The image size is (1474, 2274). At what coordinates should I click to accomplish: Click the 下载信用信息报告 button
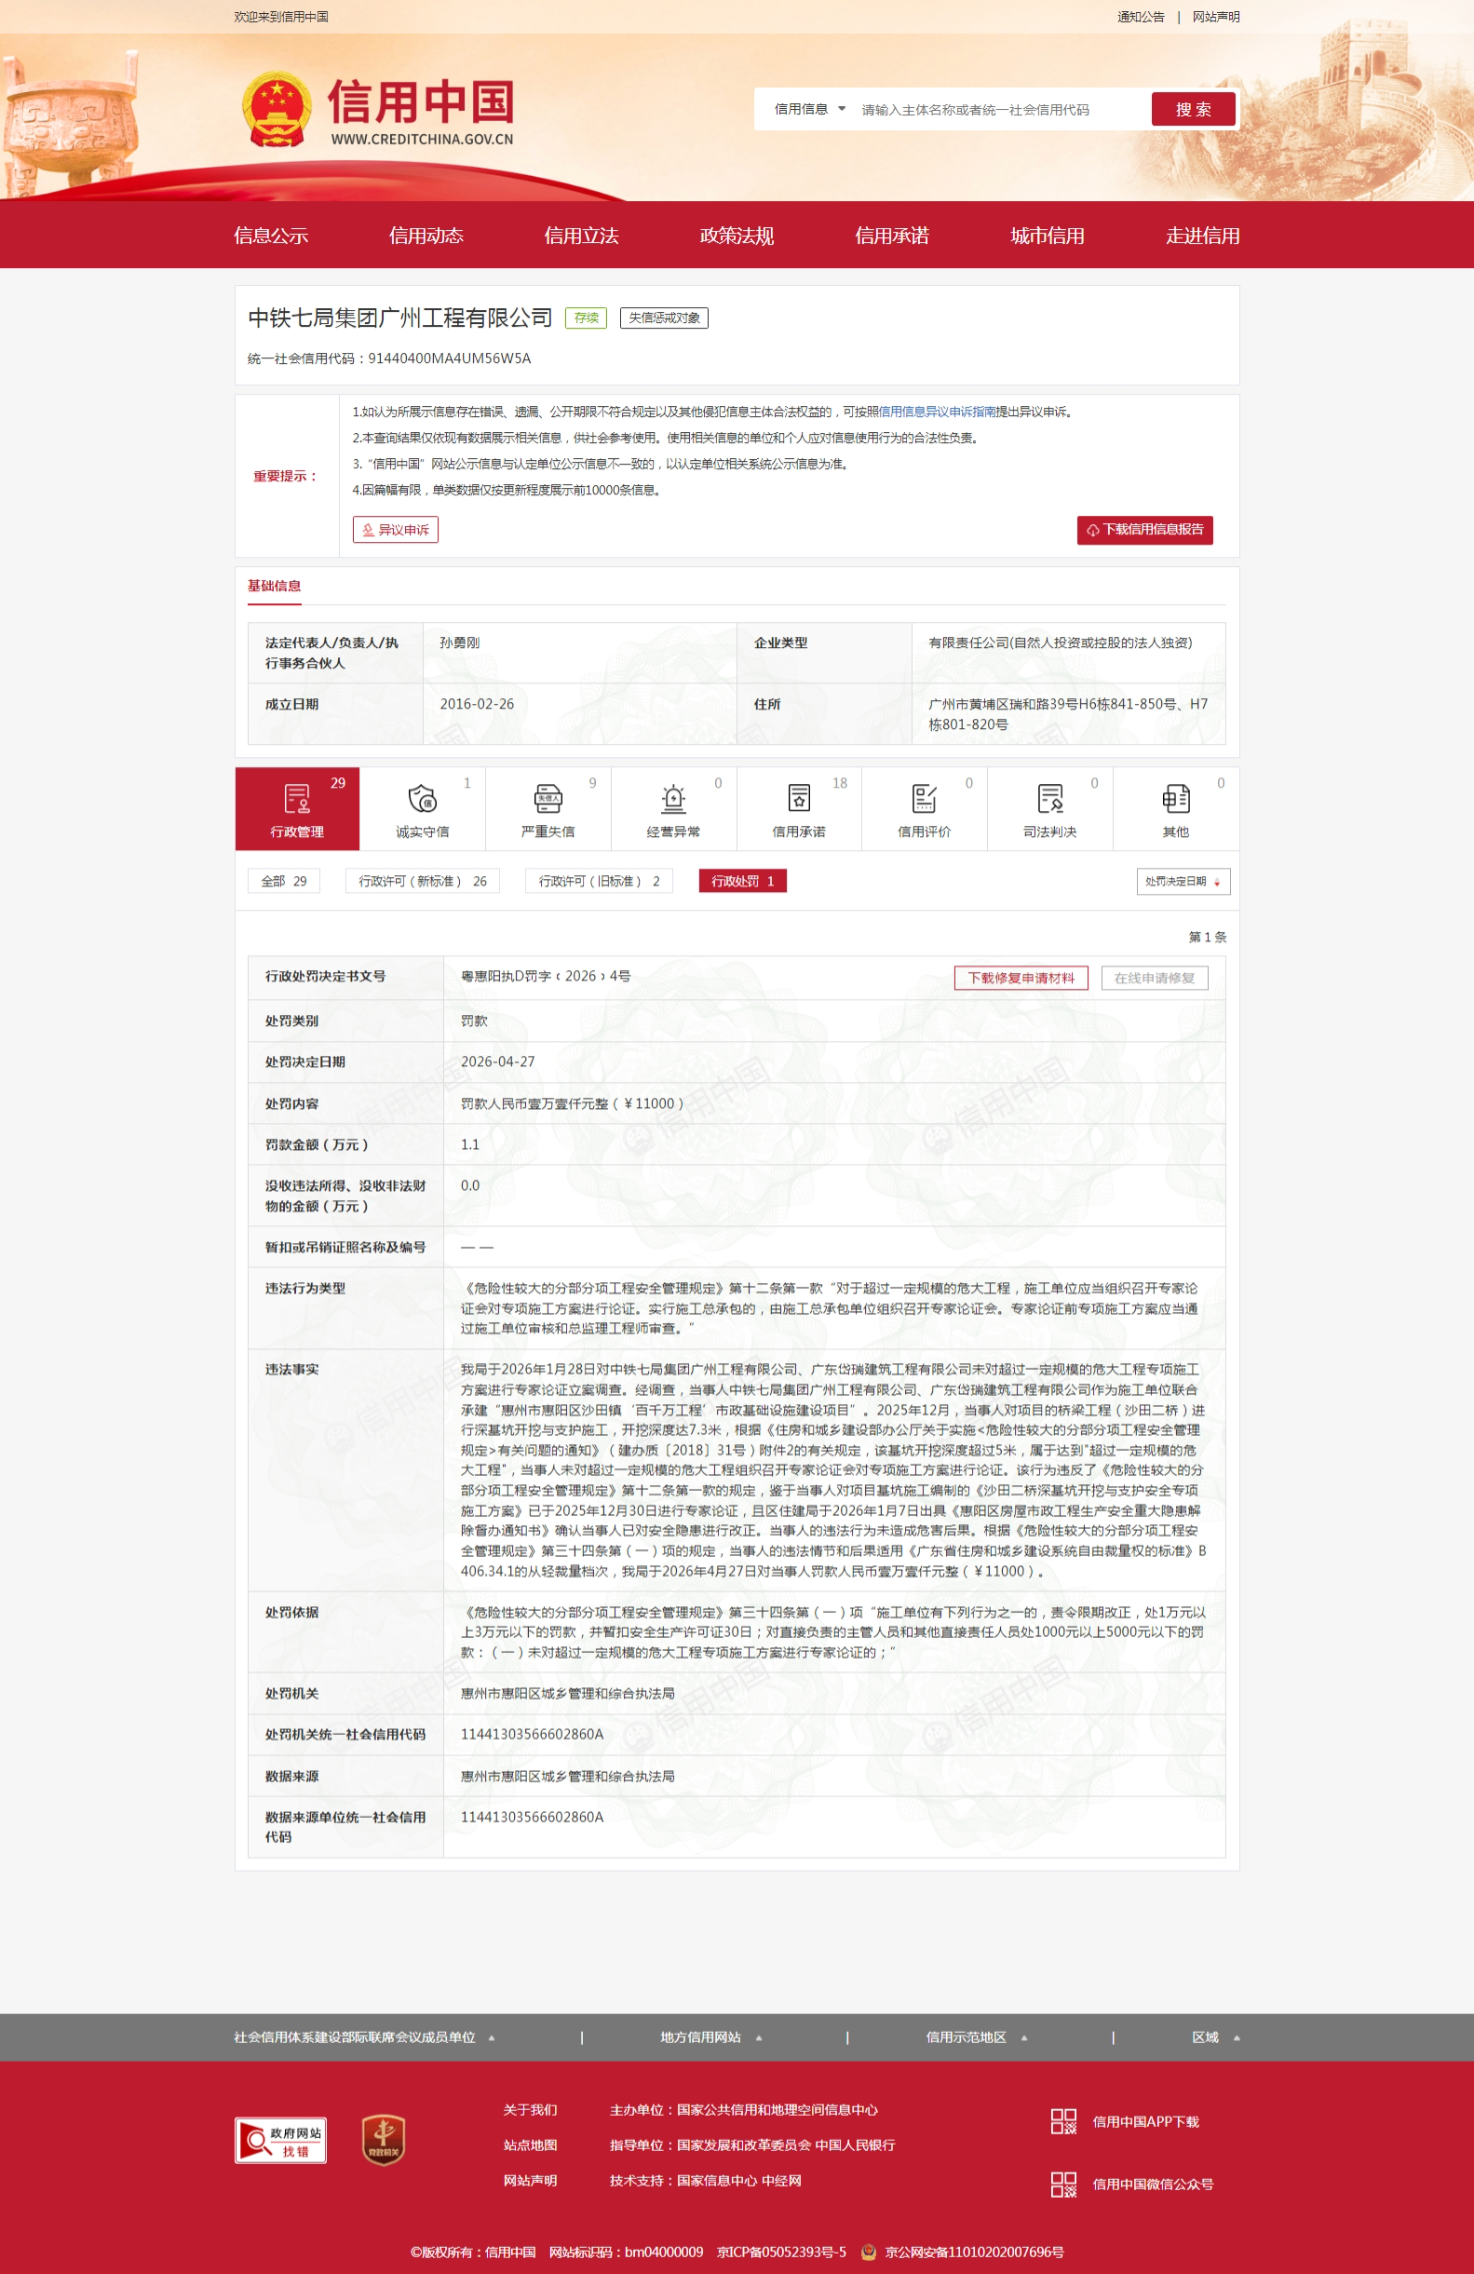click(1144, 530)
